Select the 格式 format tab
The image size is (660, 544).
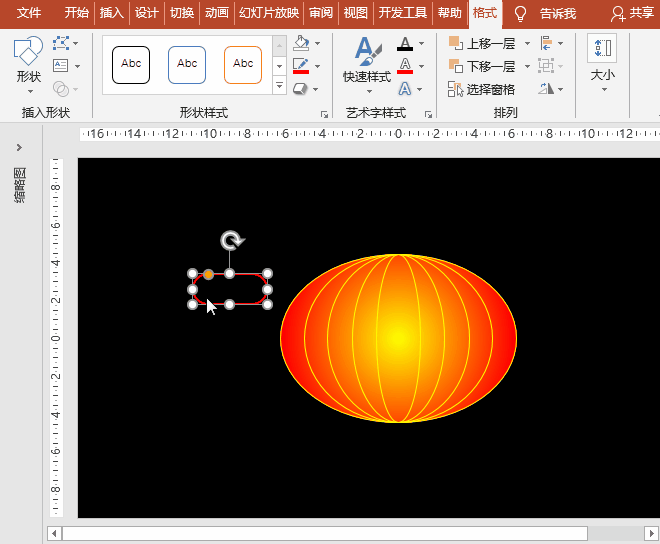(x=485, y=13)
